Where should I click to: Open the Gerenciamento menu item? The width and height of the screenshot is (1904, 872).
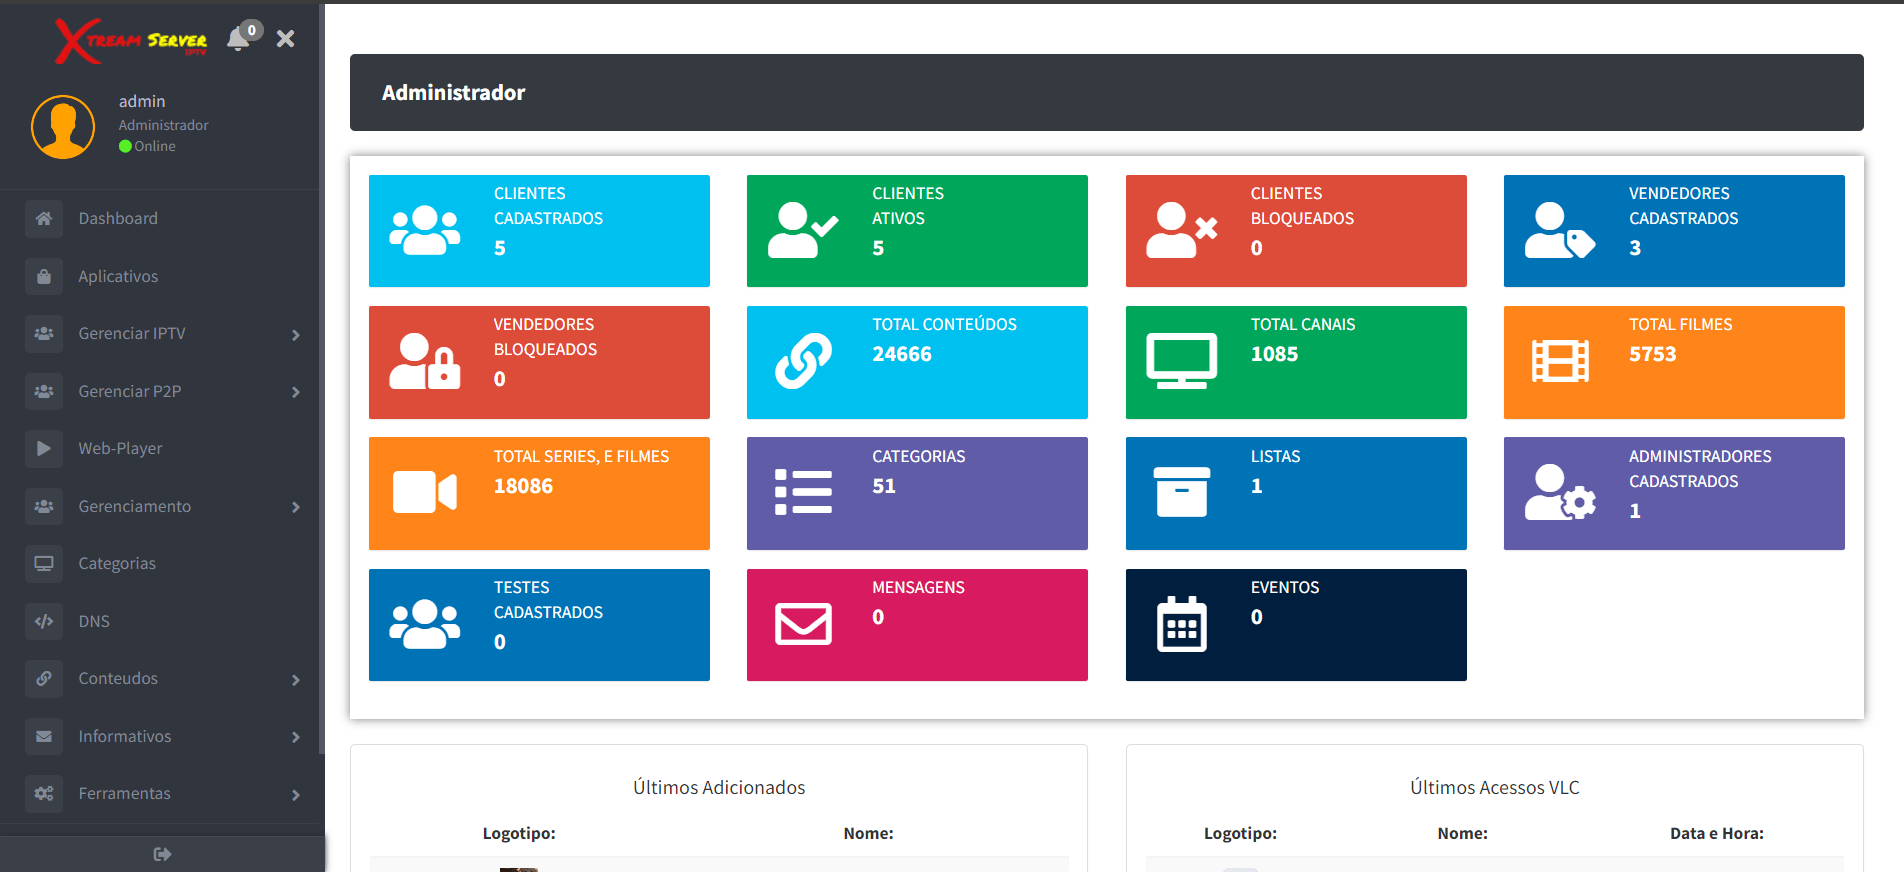[135, 507]
